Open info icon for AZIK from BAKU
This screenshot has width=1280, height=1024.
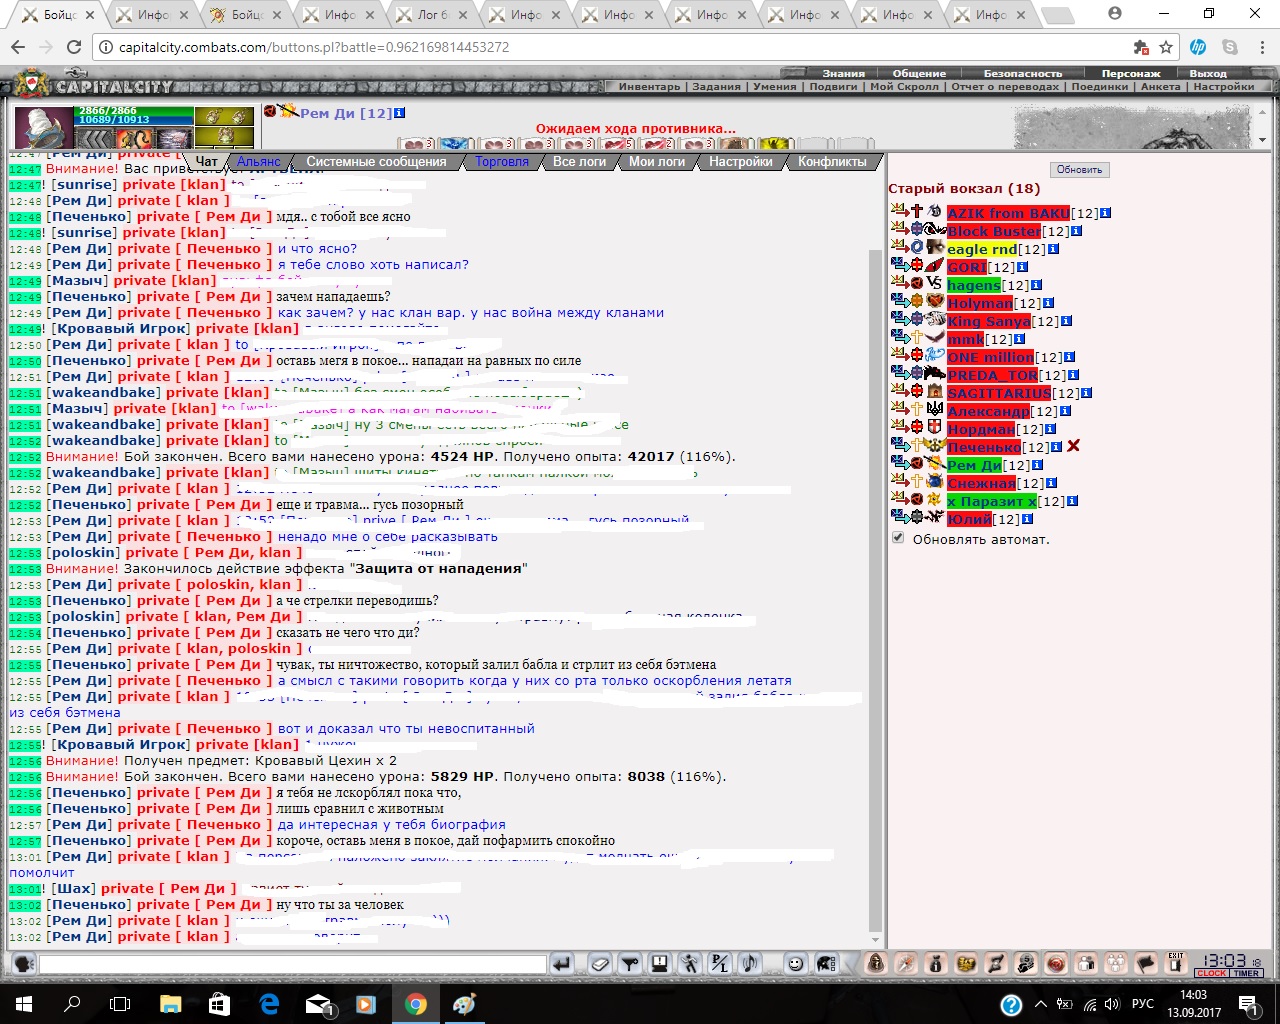click(1105, 213)
